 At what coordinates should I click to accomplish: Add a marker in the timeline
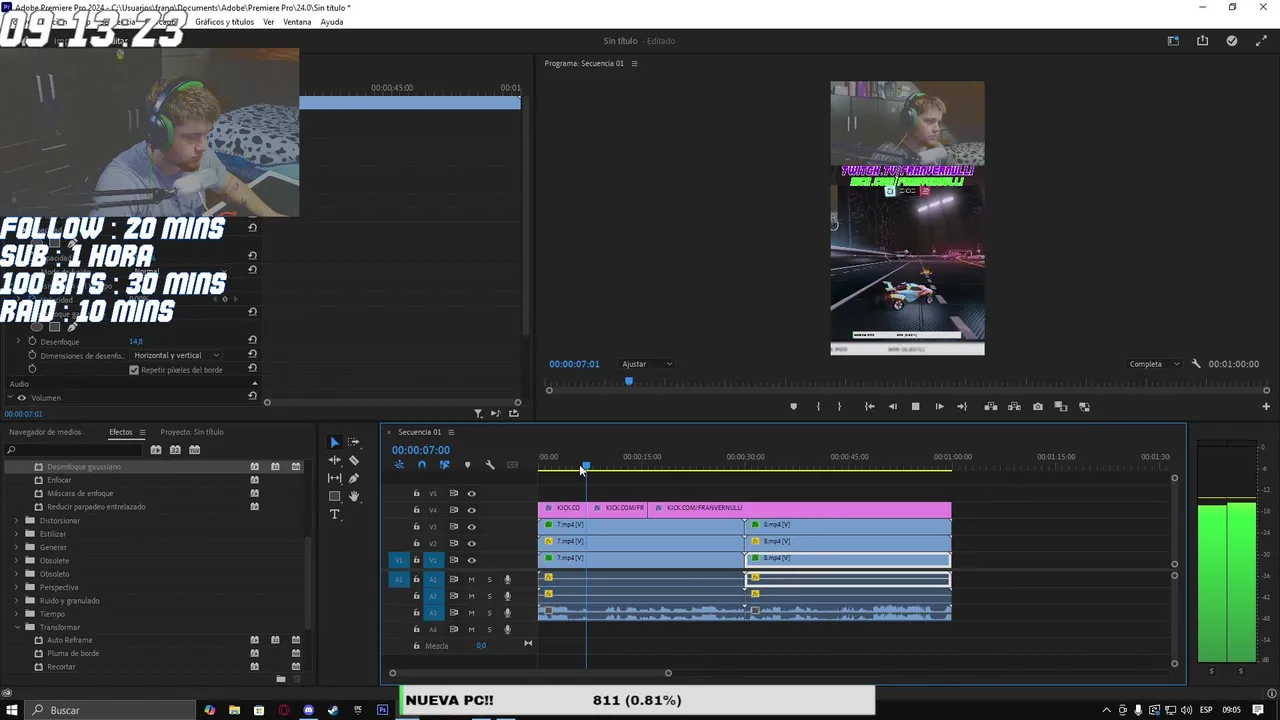coord(467,465)
